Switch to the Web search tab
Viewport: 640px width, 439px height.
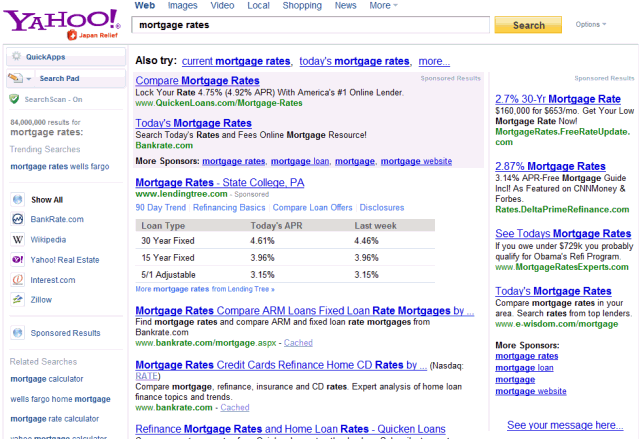pos(145,6)
